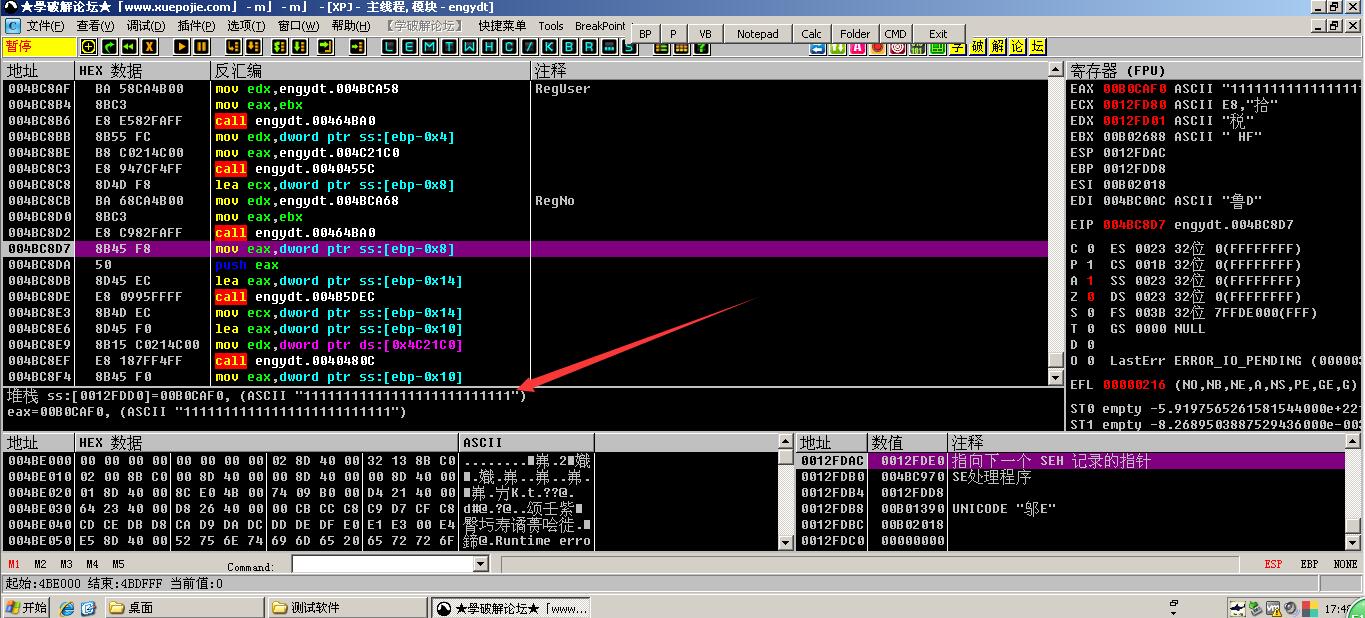
Task: Open Run trace with dotted icon
Action: pyautogui.click(x=609, y=46)
